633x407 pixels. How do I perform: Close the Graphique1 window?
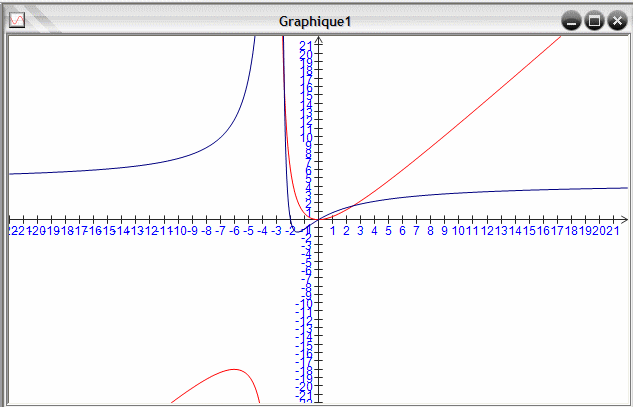[x=618, y=21]
